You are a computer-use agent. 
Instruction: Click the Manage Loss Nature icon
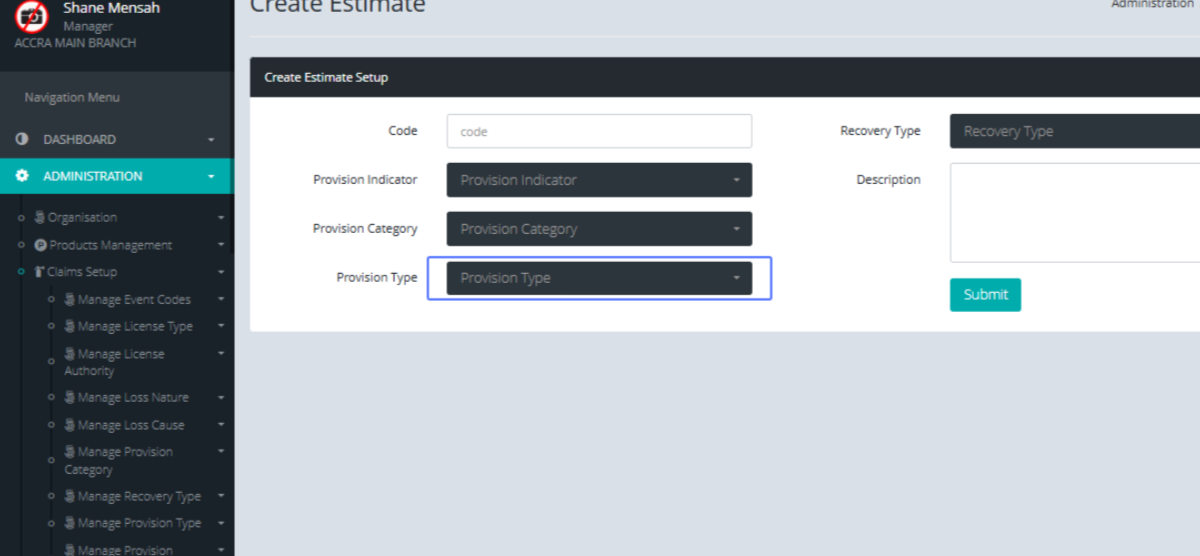click(x=70, y=397)
